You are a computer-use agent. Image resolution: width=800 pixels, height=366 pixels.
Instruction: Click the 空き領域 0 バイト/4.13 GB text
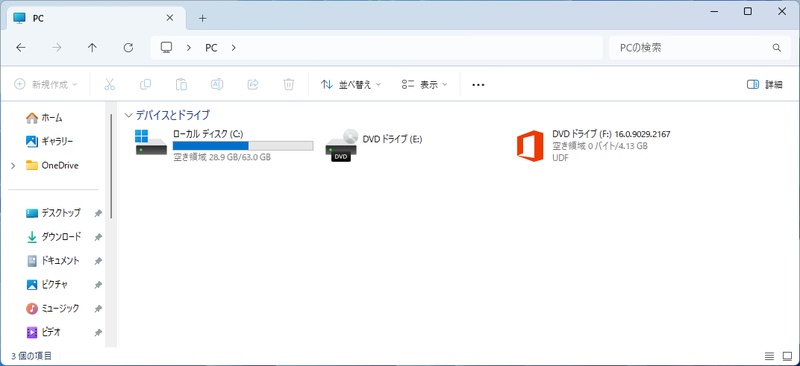[600, 146]
